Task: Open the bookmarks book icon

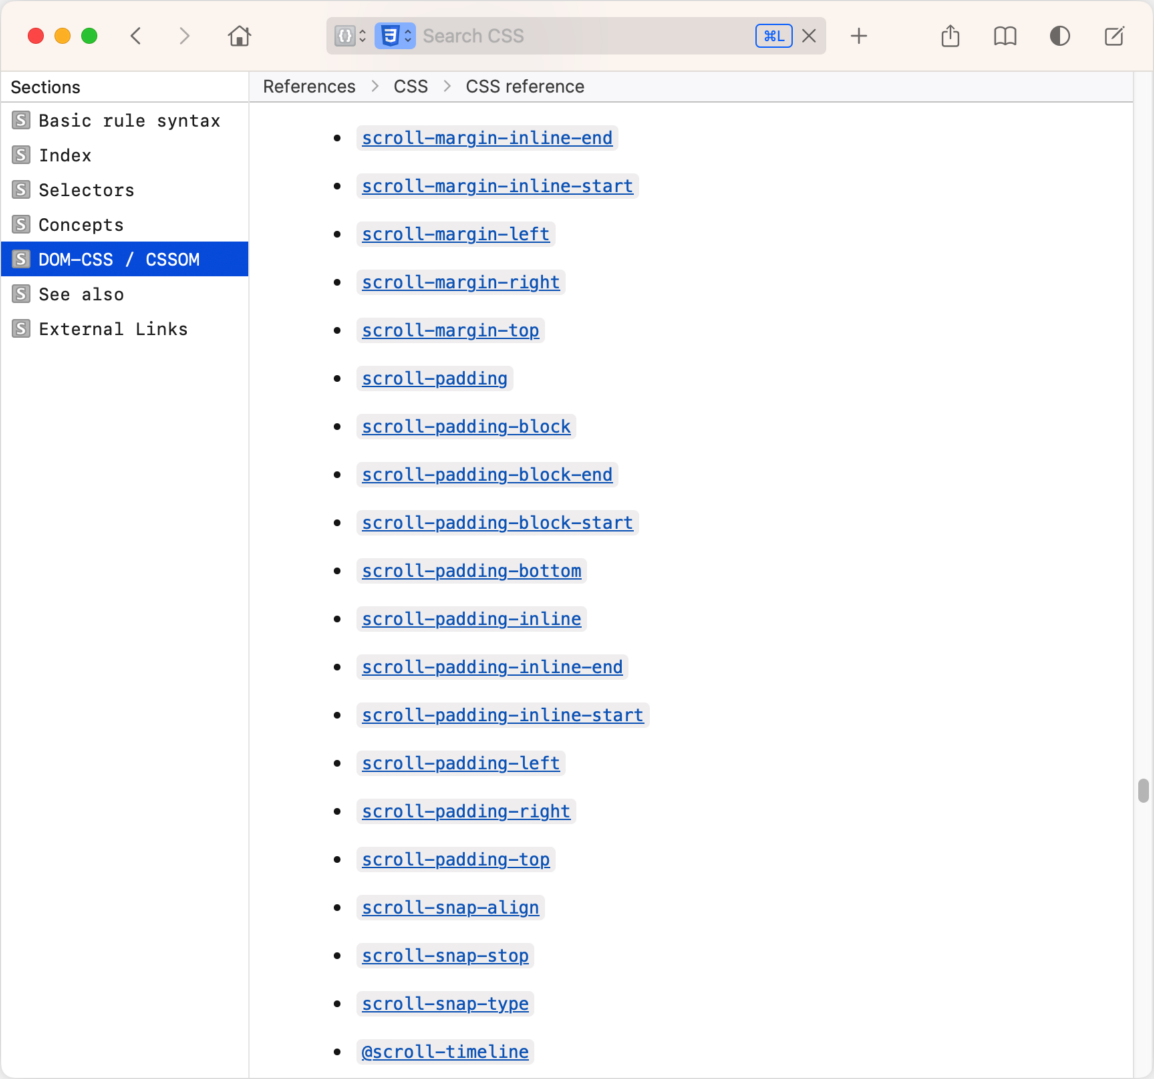Action: [x=1005, y=36]
